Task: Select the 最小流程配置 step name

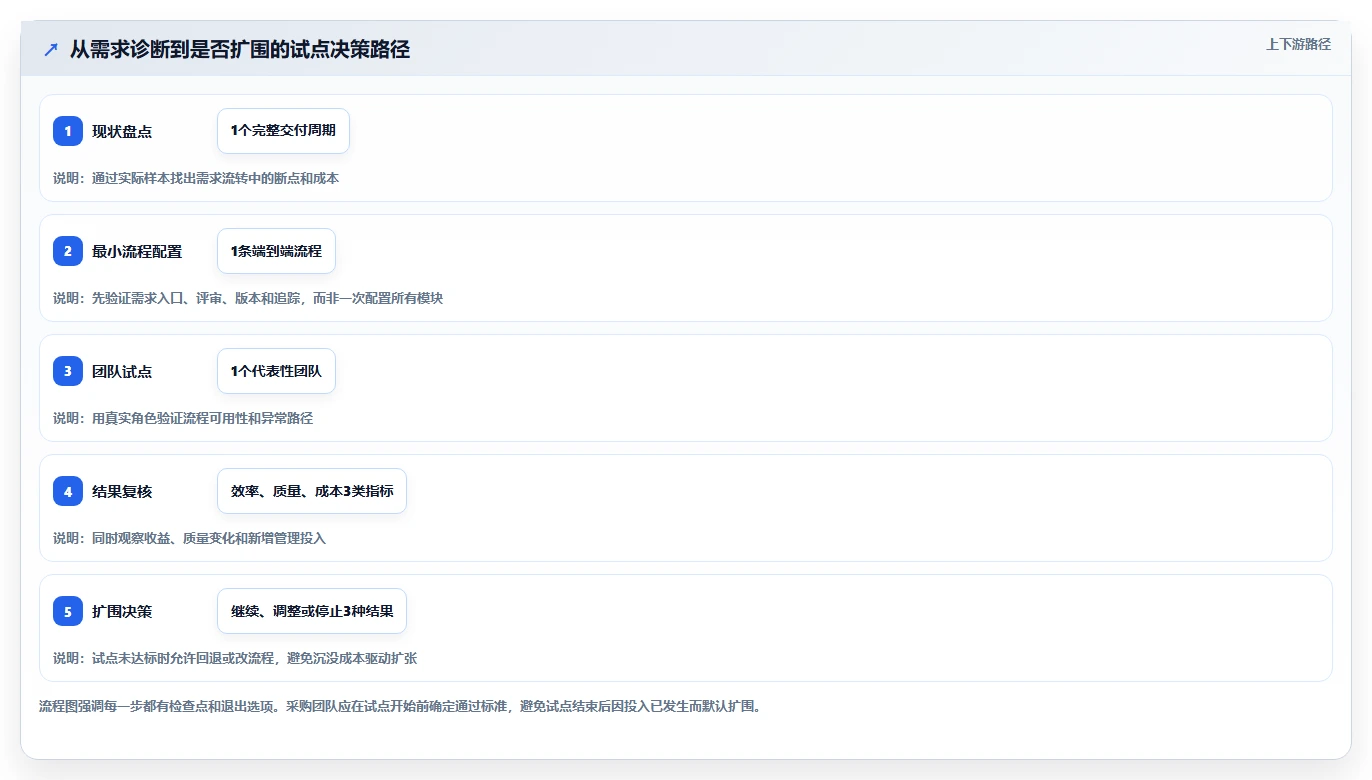Action: pos(137,251)
